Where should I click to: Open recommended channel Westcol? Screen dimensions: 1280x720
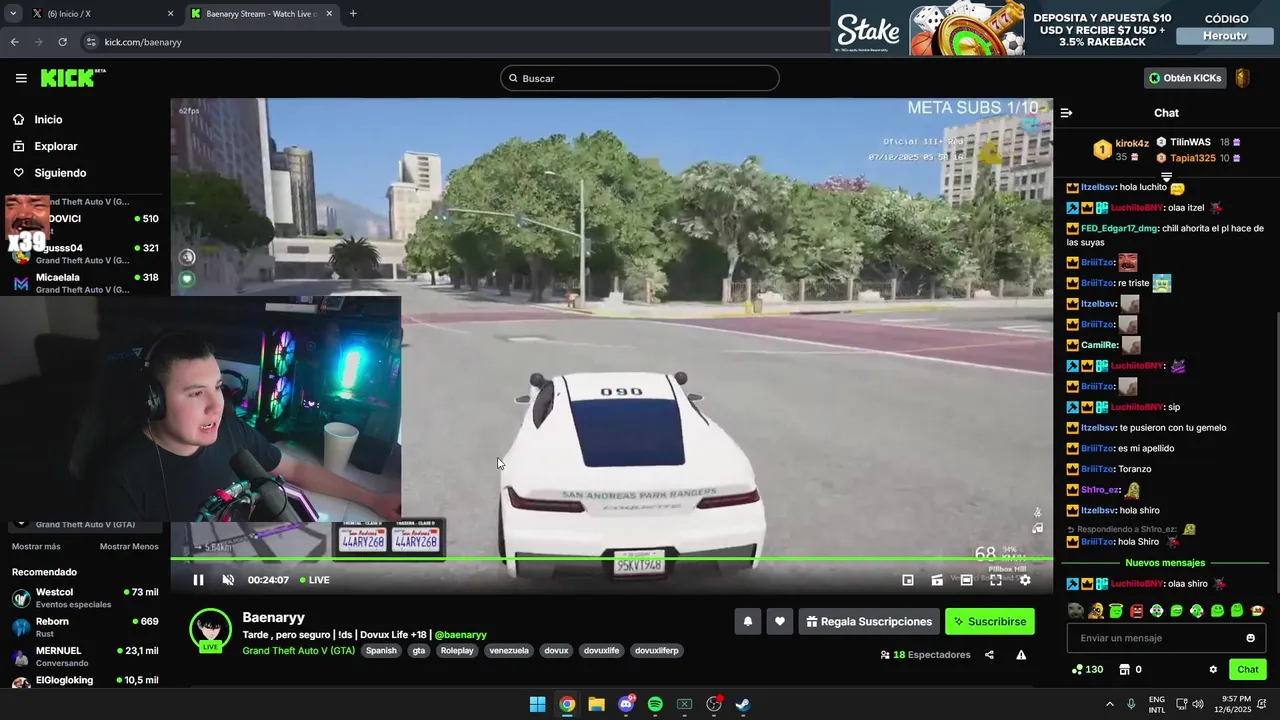pyautogui.click(x=84, y=598)
